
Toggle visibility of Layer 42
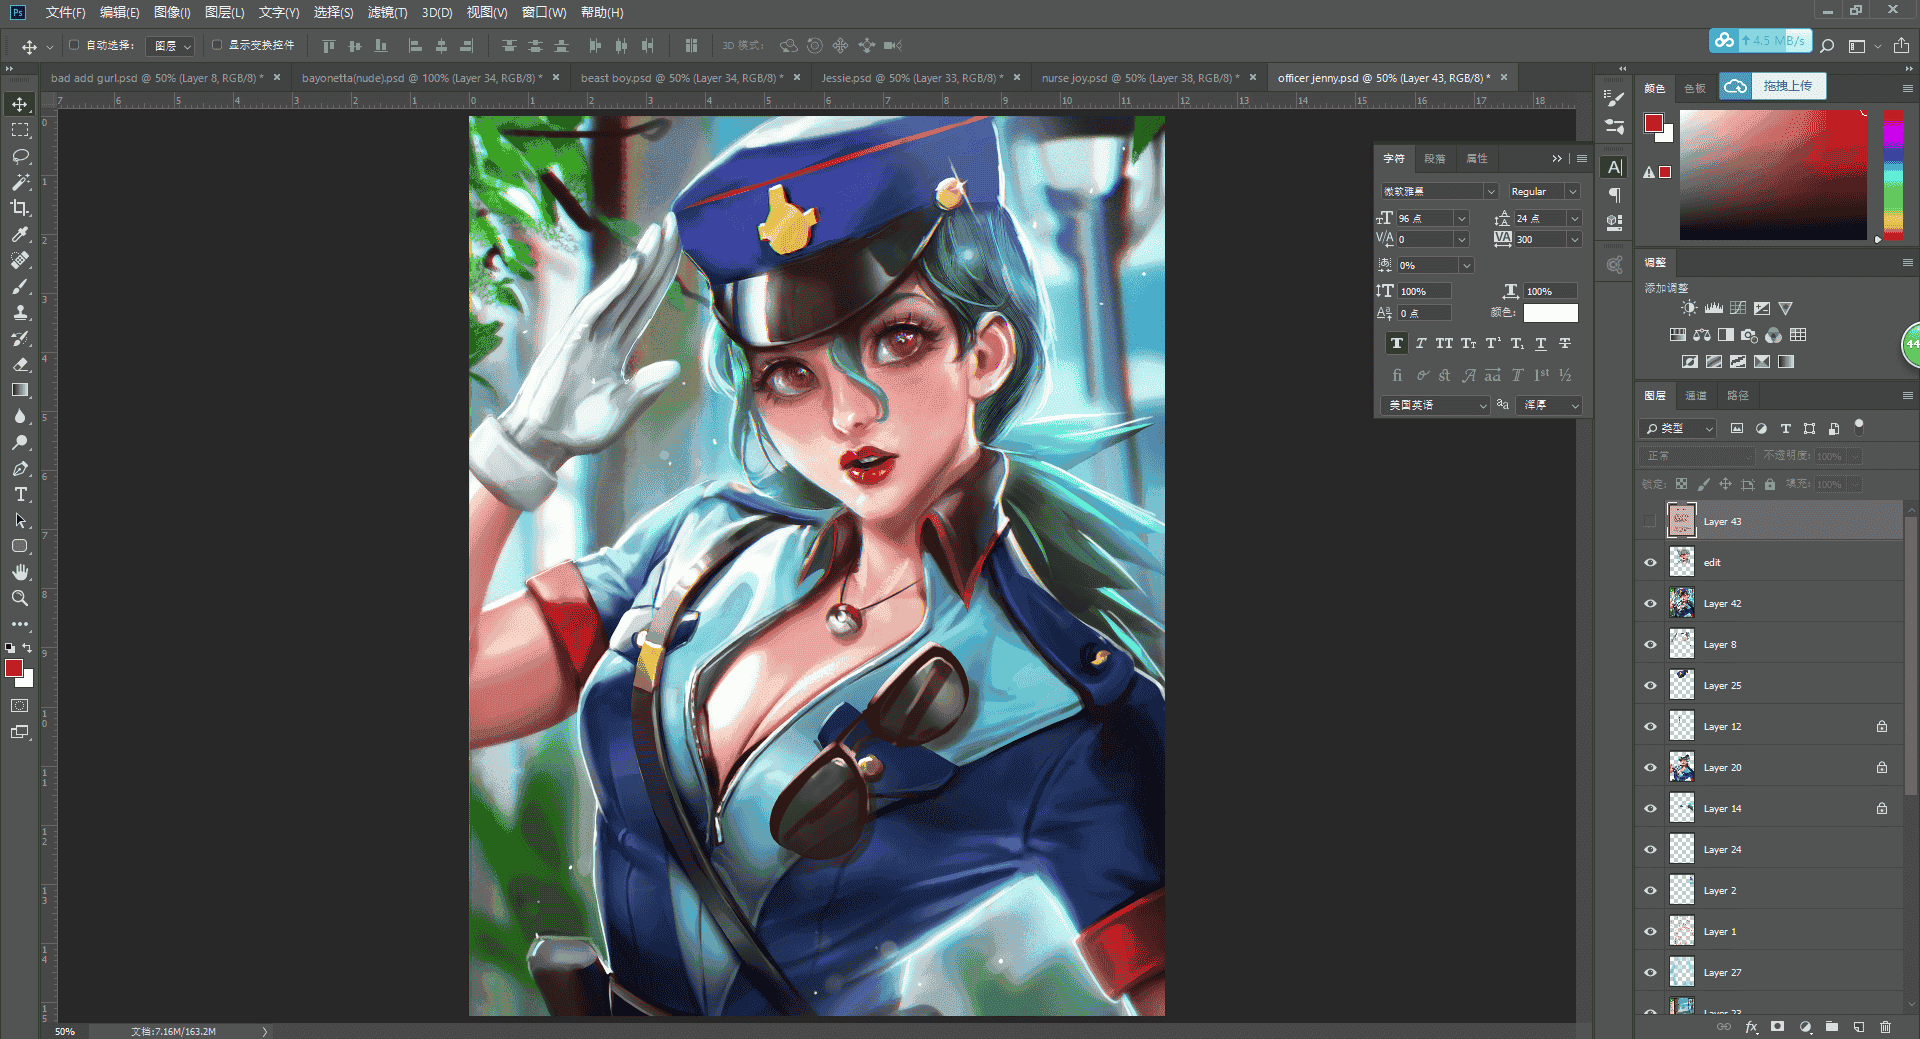(x=1650, y=603)
